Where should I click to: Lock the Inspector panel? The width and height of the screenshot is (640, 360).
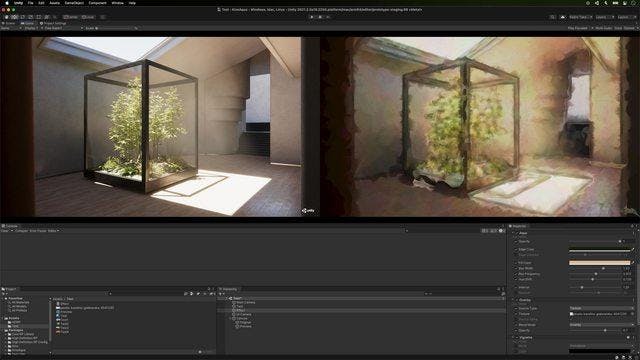point(632,226)
